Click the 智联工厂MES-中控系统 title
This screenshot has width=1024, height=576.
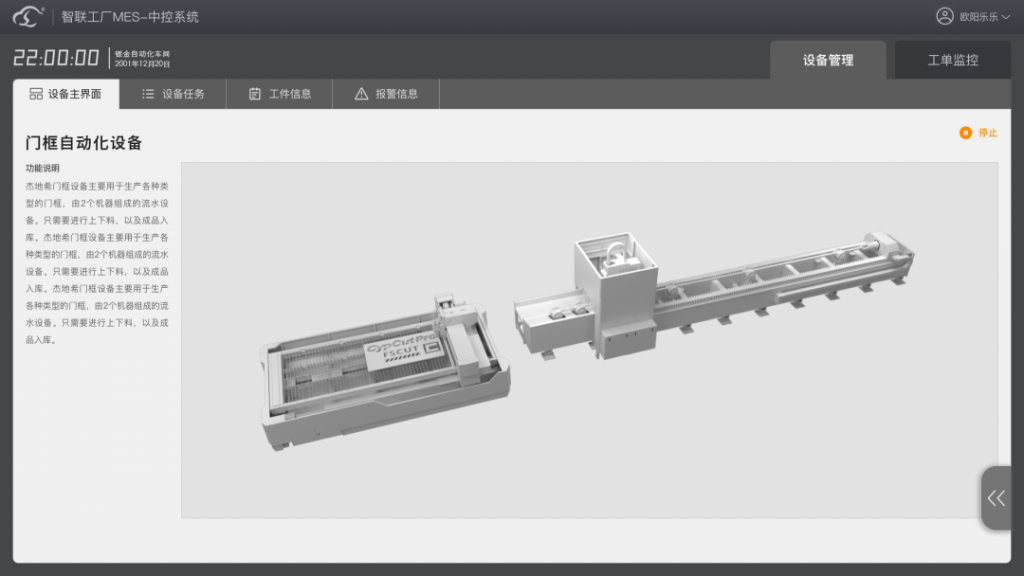(130, 17)
